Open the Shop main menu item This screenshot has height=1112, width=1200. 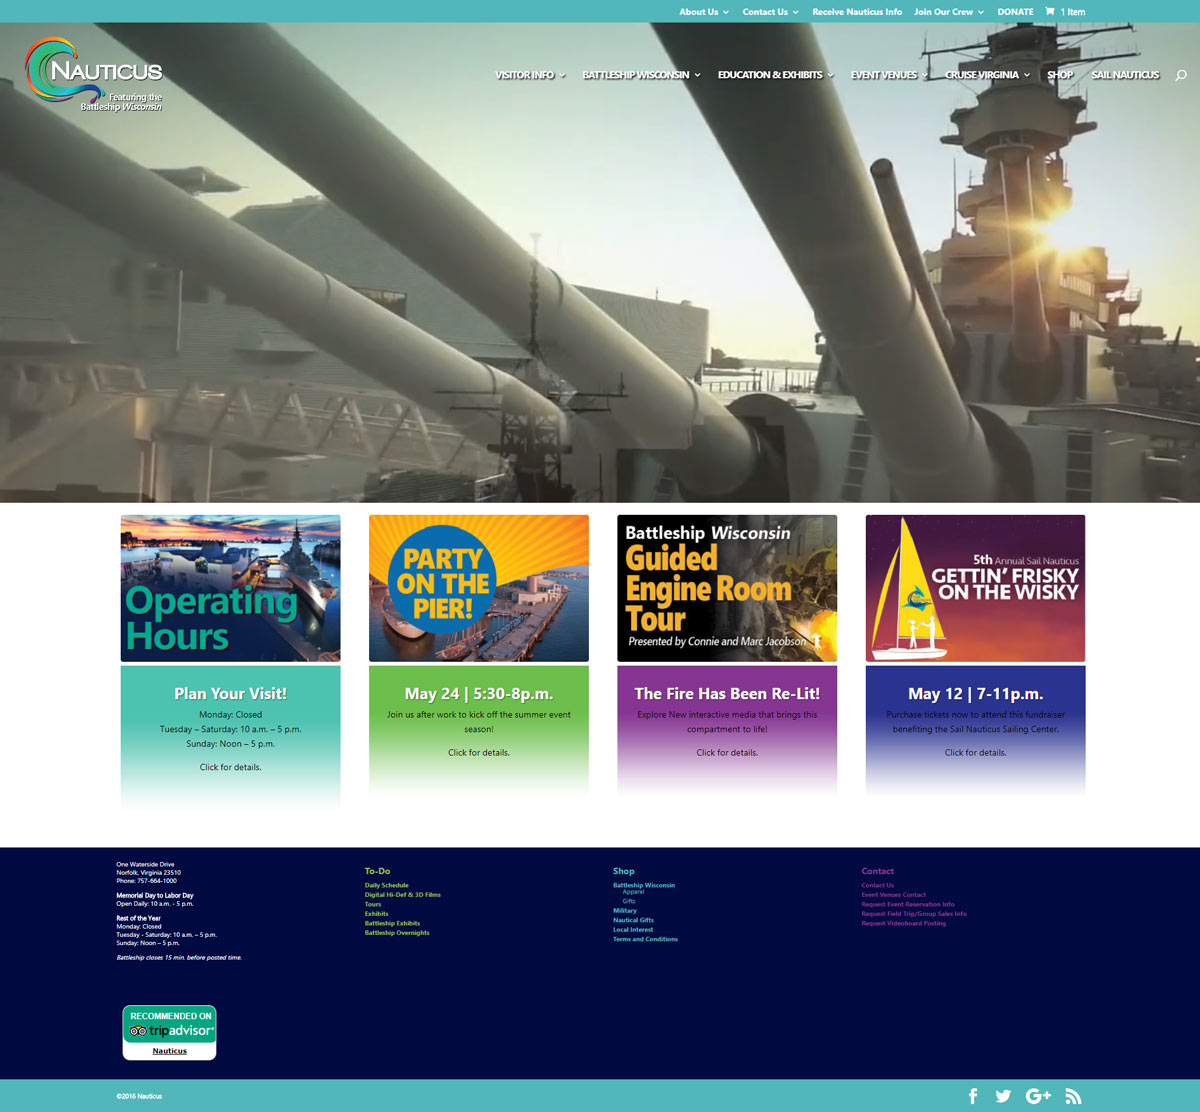[1060, 75]
